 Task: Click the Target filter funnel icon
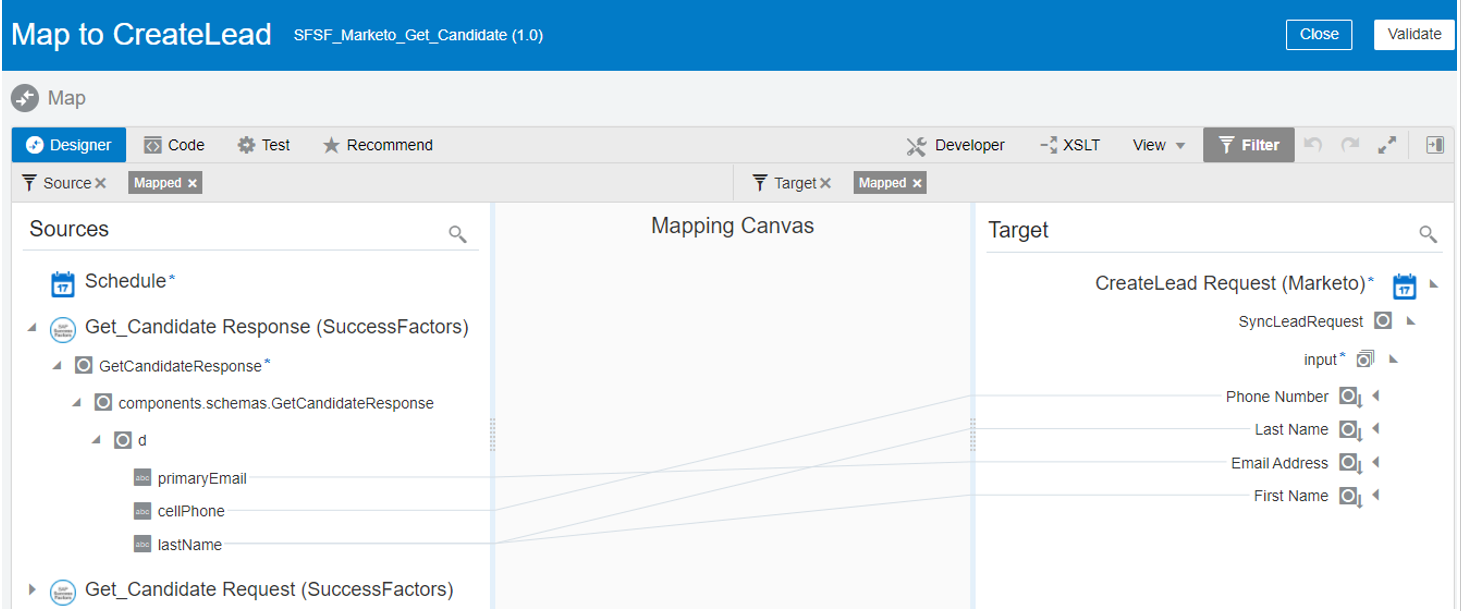coord(760,183)
